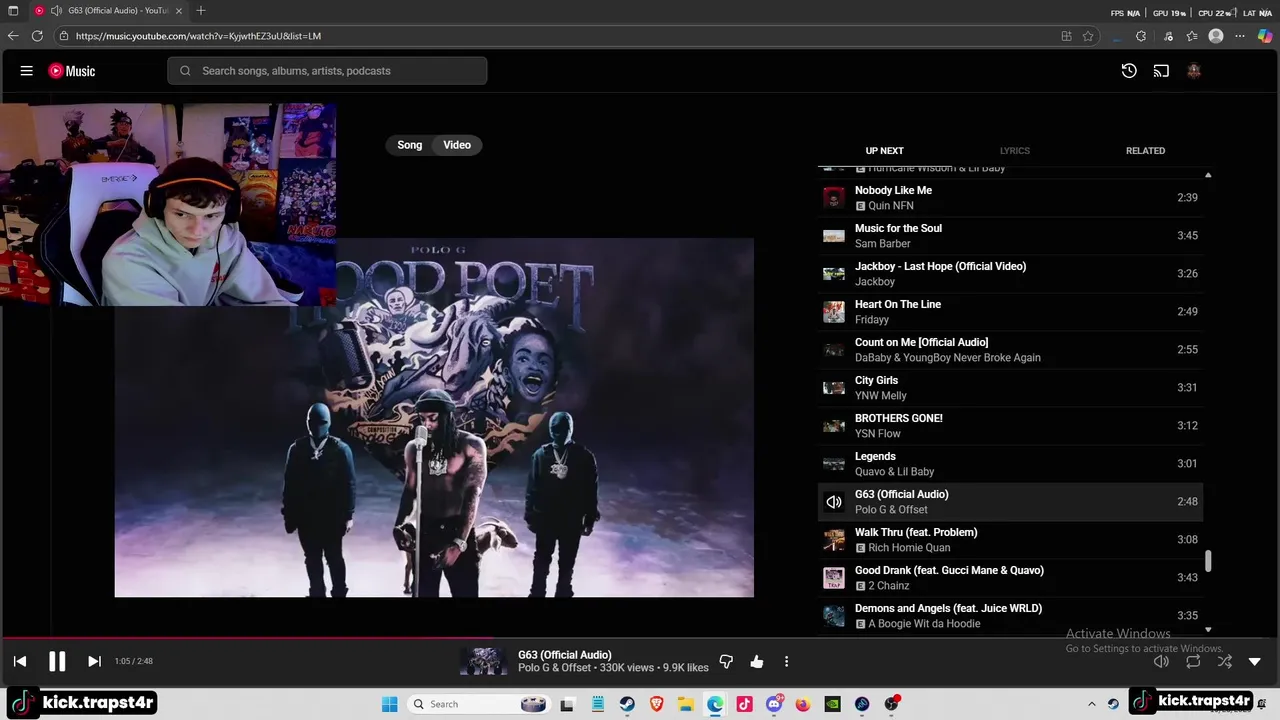Open Steam from the taskbar

pyautogui.click(x=627, y=704)
